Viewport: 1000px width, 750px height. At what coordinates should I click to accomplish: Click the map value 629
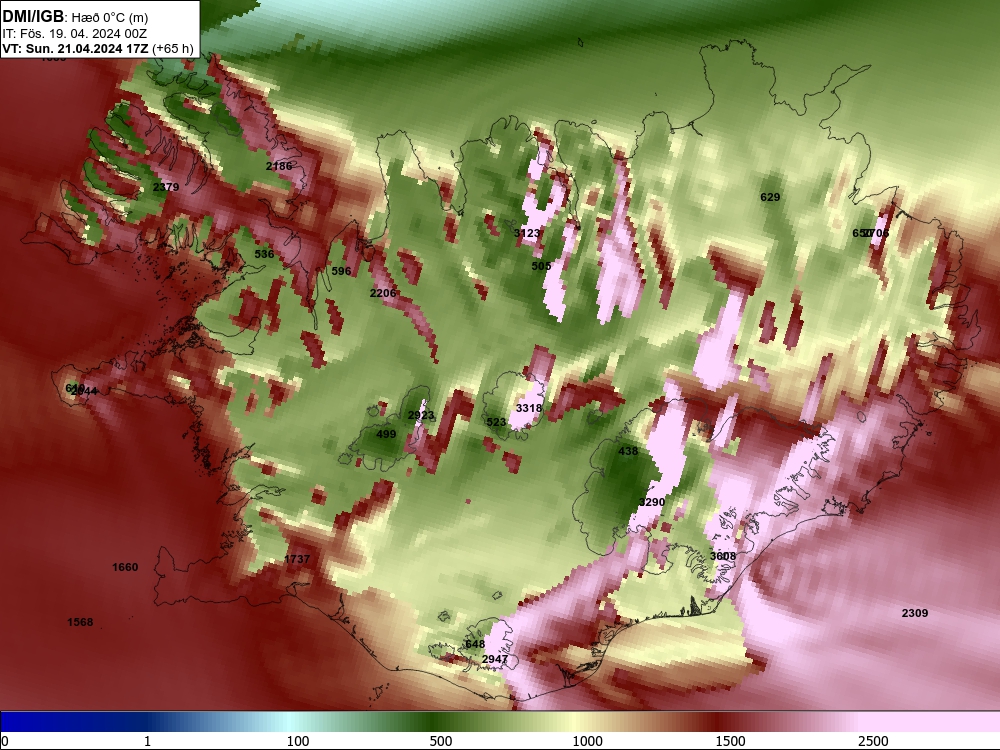point(770,197)
